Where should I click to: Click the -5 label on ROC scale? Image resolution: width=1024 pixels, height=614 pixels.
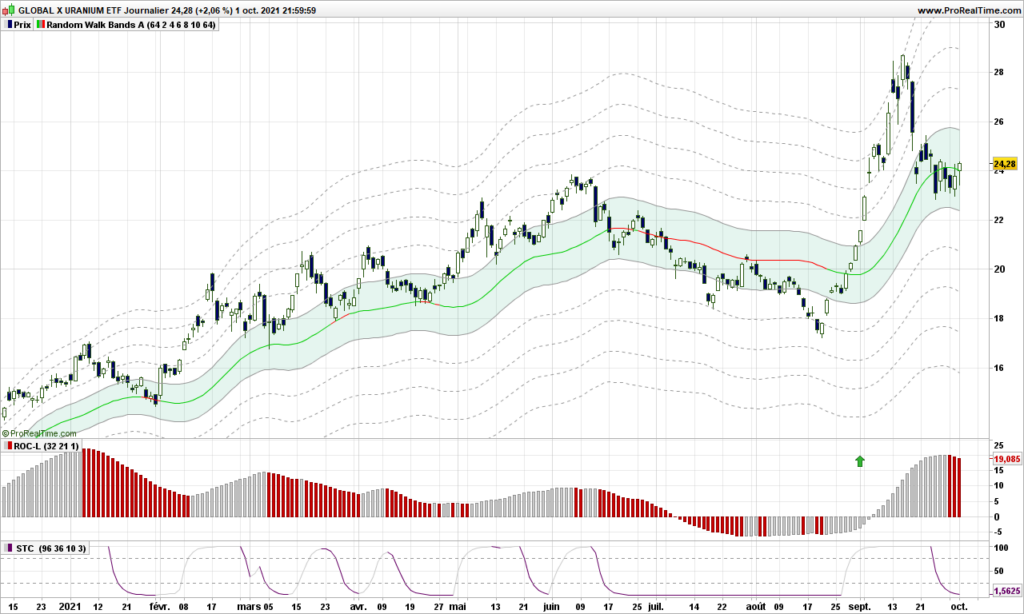point(997,532)
